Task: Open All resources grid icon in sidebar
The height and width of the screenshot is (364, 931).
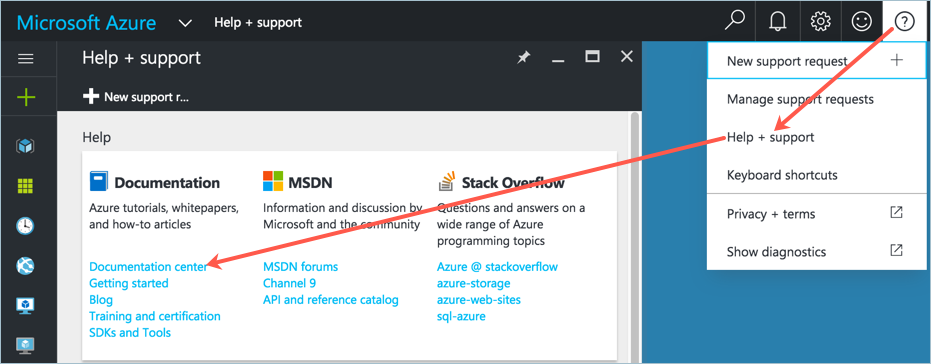Action: click(x=26, y=186)
